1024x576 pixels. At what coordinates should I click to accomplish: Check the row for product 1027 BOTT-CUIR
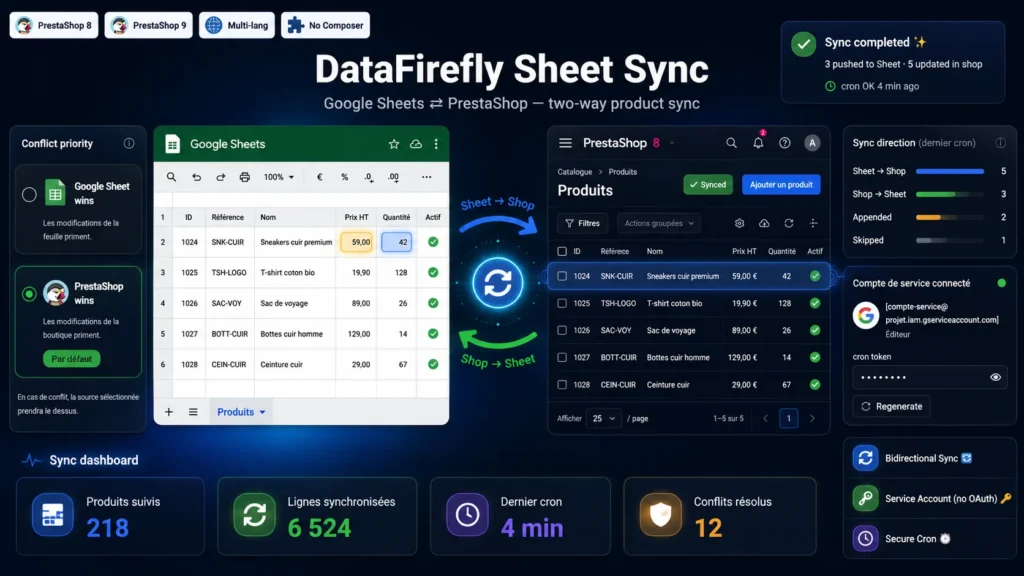562,357
